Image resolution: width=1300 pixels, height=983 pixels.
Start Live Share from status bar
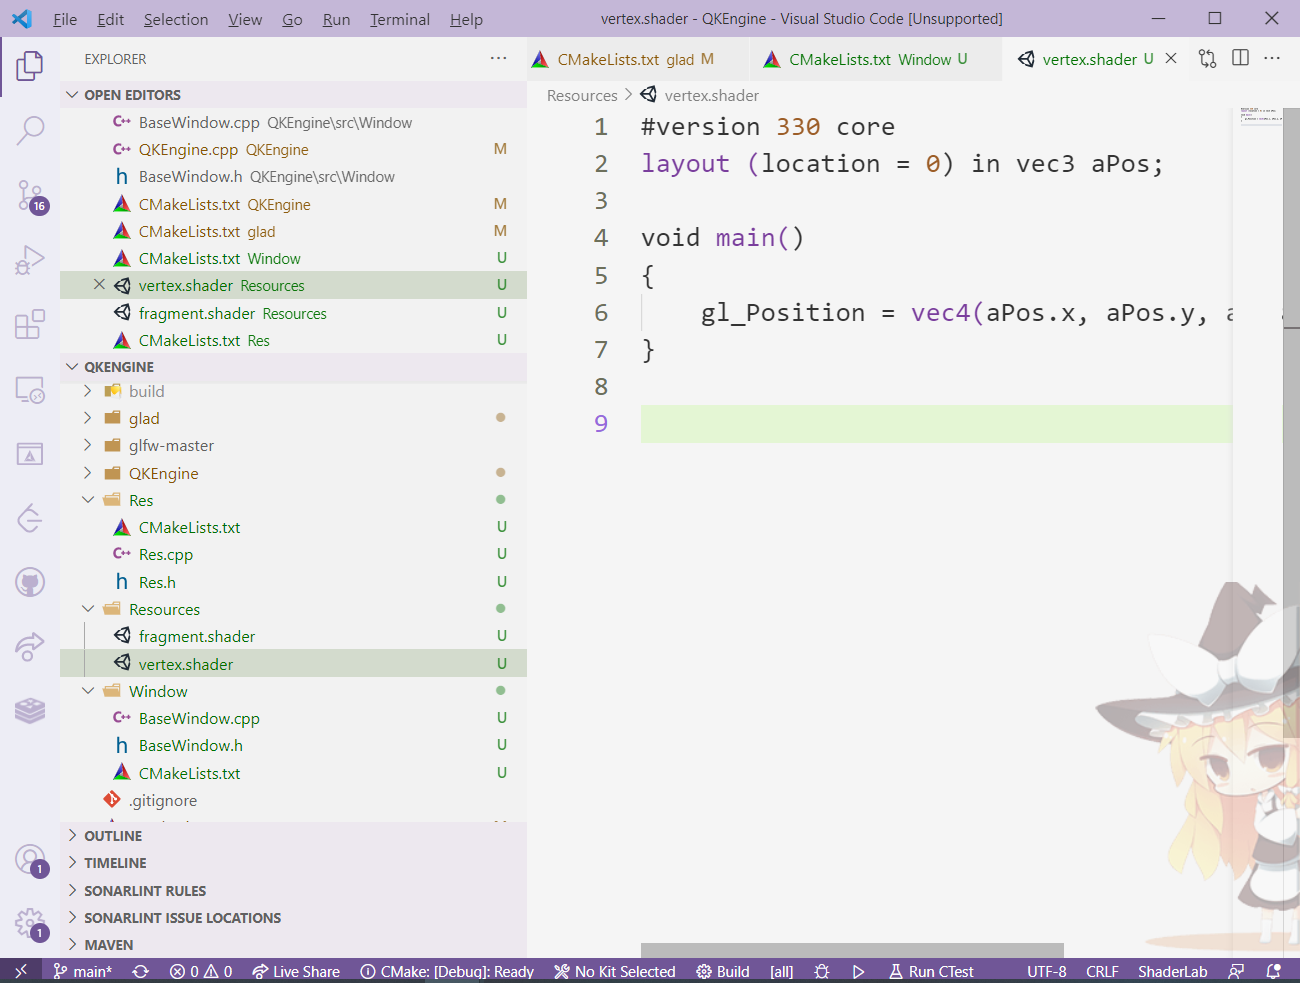(x=296, y=971)
